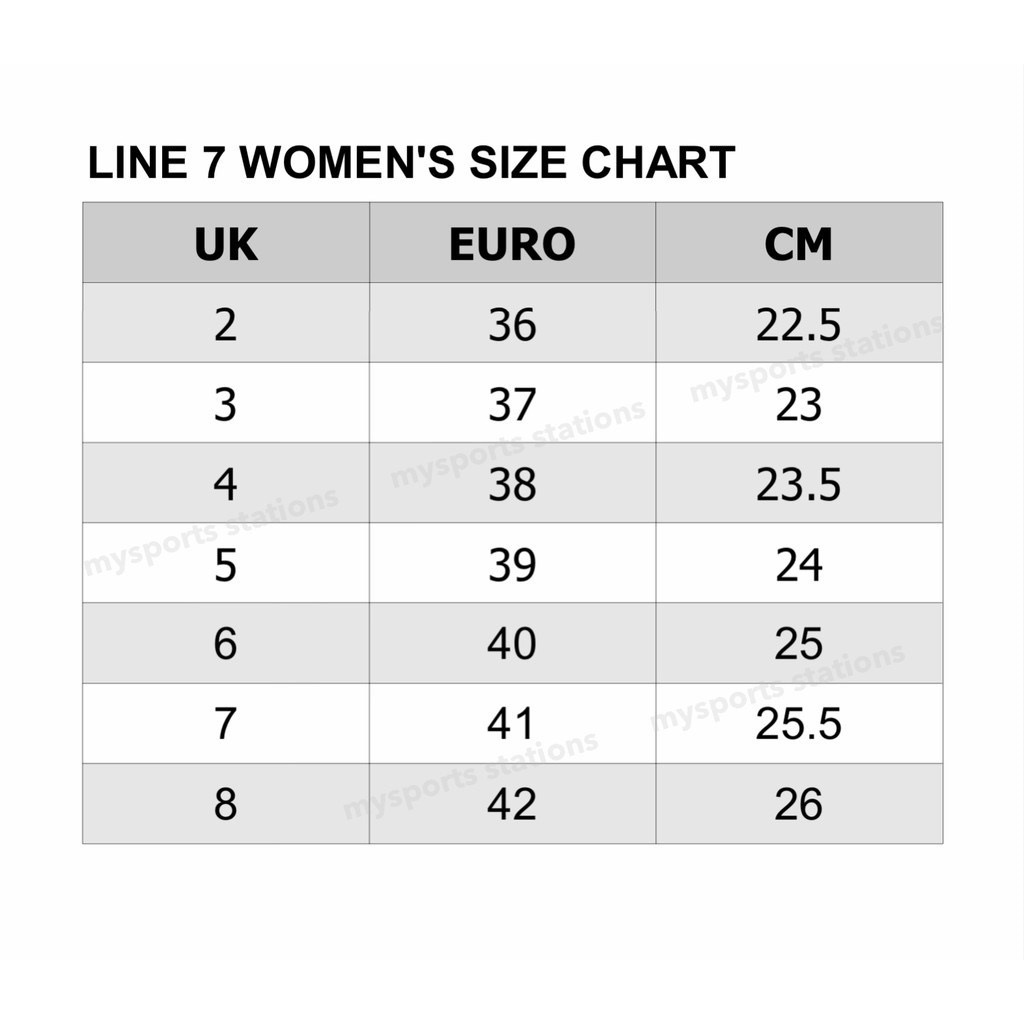Click the 22.5 centimeter cell

(x=798, y=324)
